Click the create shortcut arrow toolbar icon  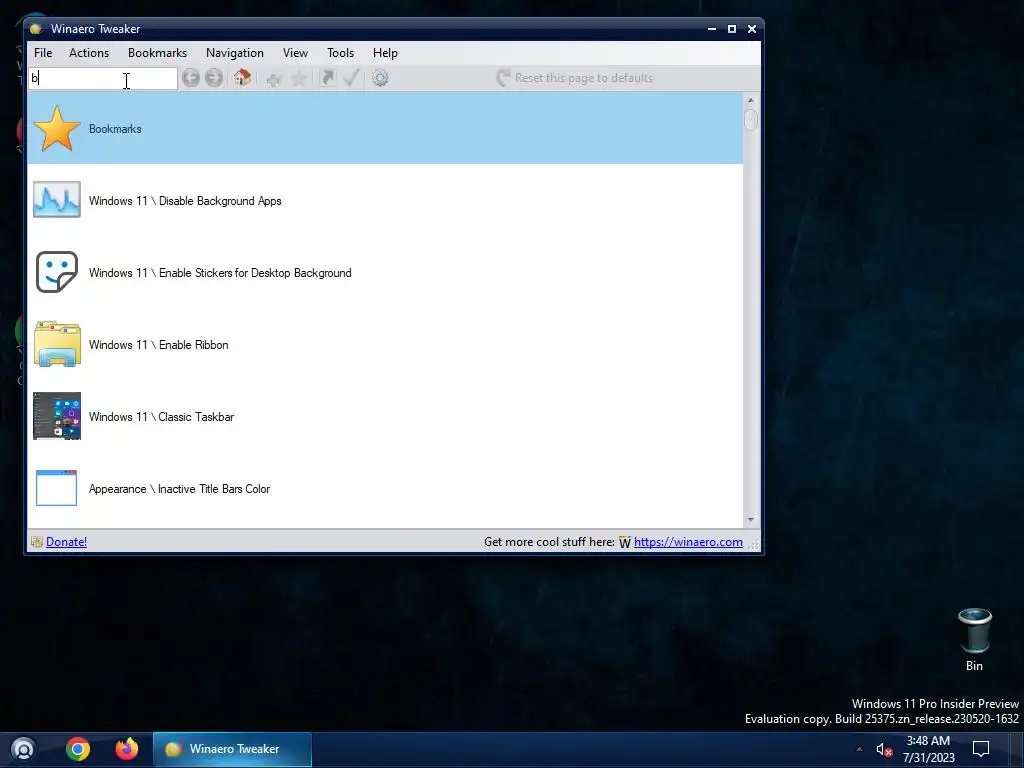(328, 78)
